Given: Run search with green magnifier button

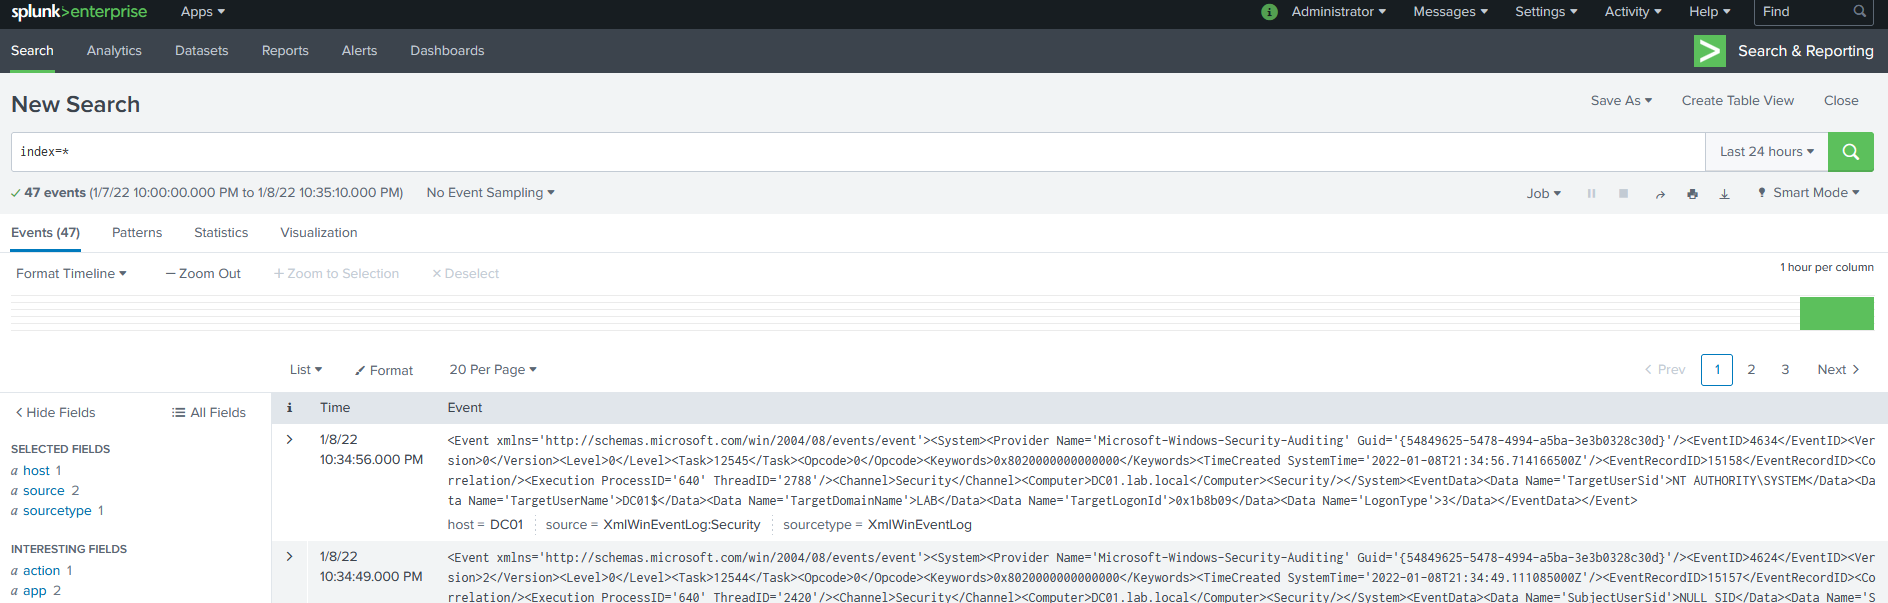Looking at the screenshot, I should [x=1850, y=152].
